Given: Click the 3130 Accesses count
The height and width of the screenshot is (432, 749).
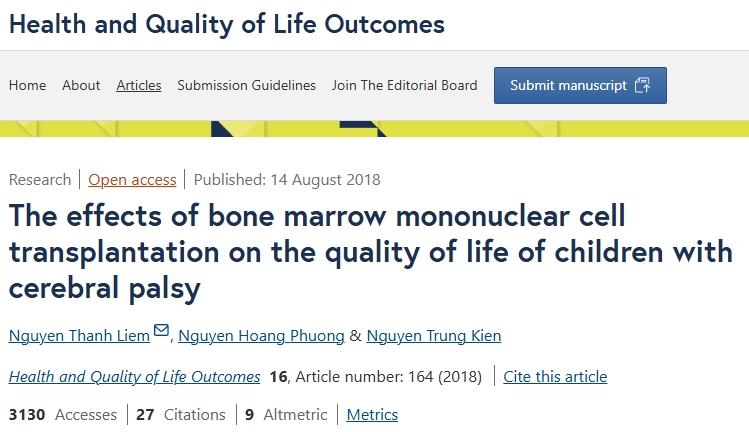Looking at the screenshot, I should 62,415.
